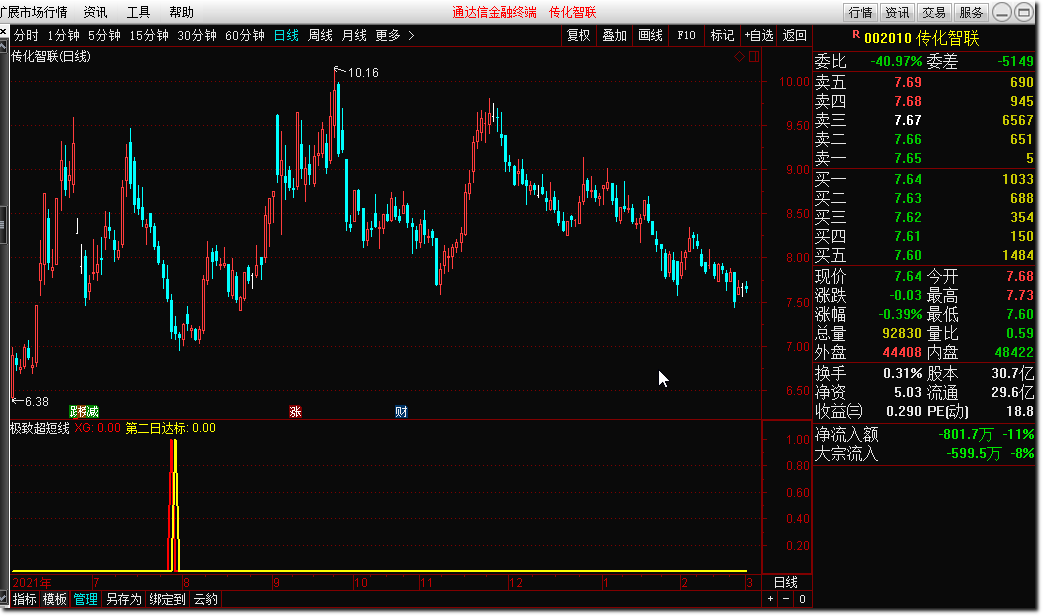Click the 服务 service button
The width and height of the screenshot is (1044, 616).
coord(971,12)
